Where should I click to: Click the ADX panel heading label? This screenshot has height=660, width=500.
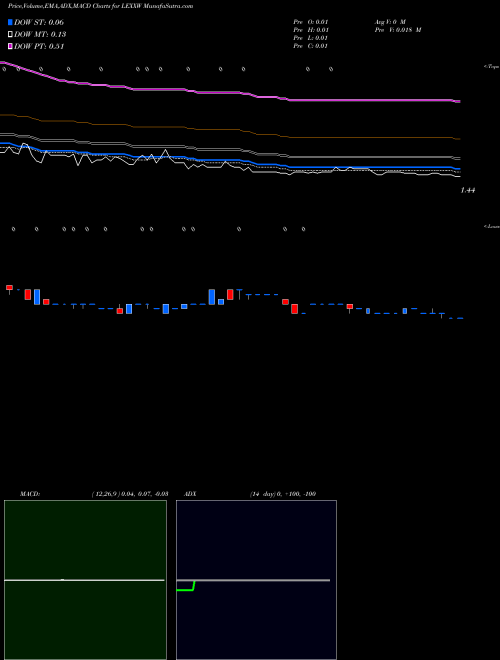click(x=190, y=494)
